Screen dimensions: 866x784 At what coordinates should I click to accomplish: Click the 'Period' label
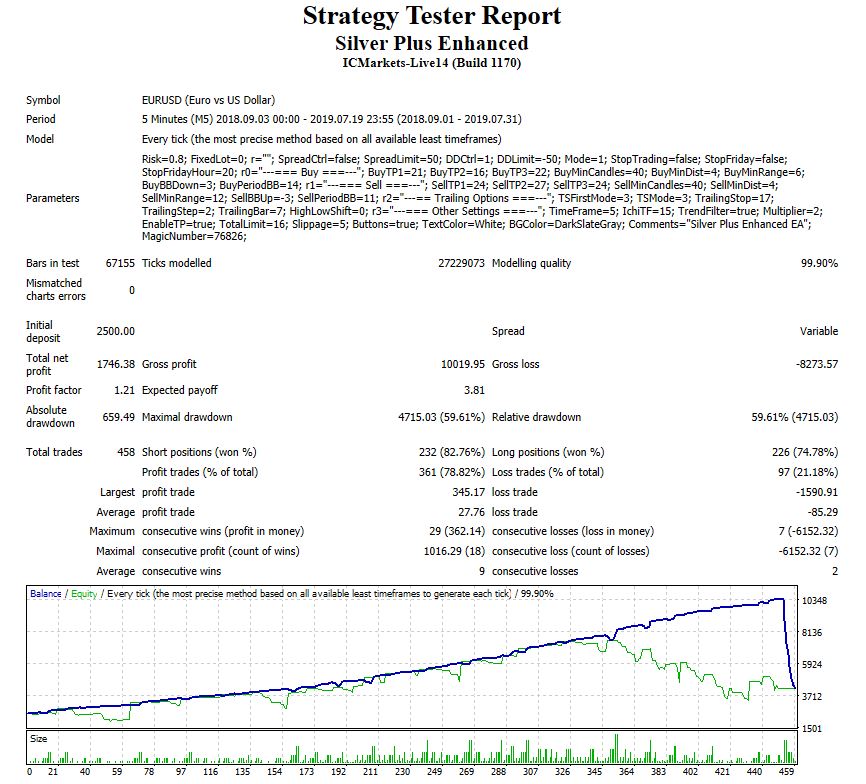click(x=41, y=119)
